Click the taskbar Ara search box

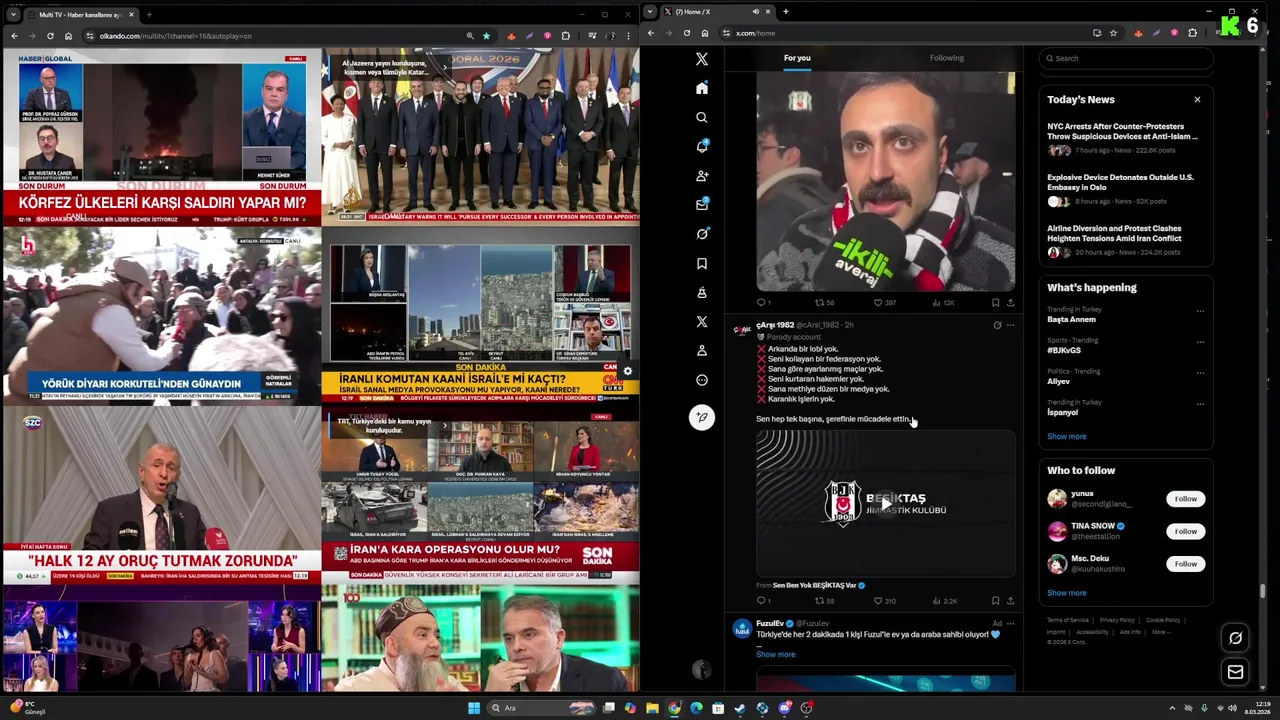[x=541, y=708]
